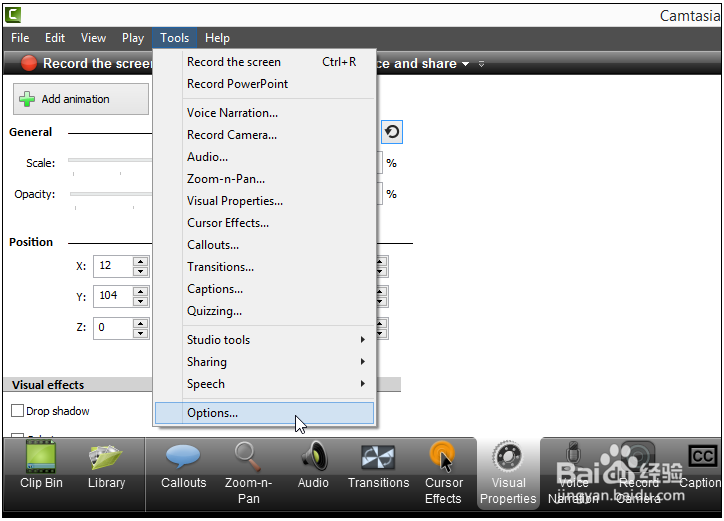The width and height of the screenshot is (724, 521).
Task: Select Cursor Effects... menu item
Action: click(x=265, y=223)
